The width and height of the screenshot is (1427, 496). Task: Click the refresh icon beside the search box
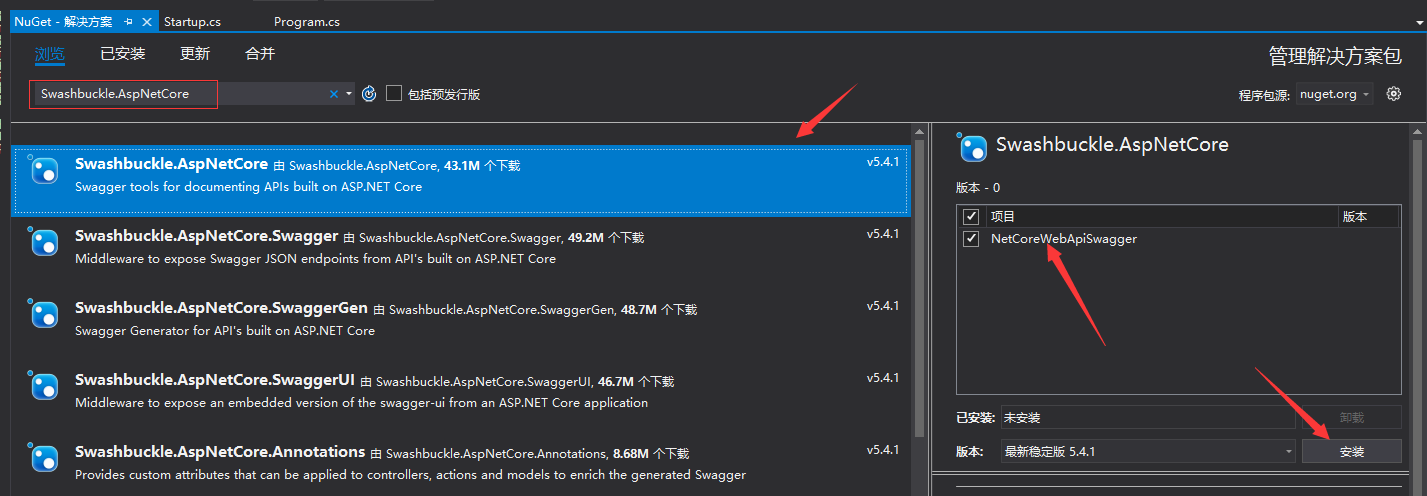[x=369, y=93]
